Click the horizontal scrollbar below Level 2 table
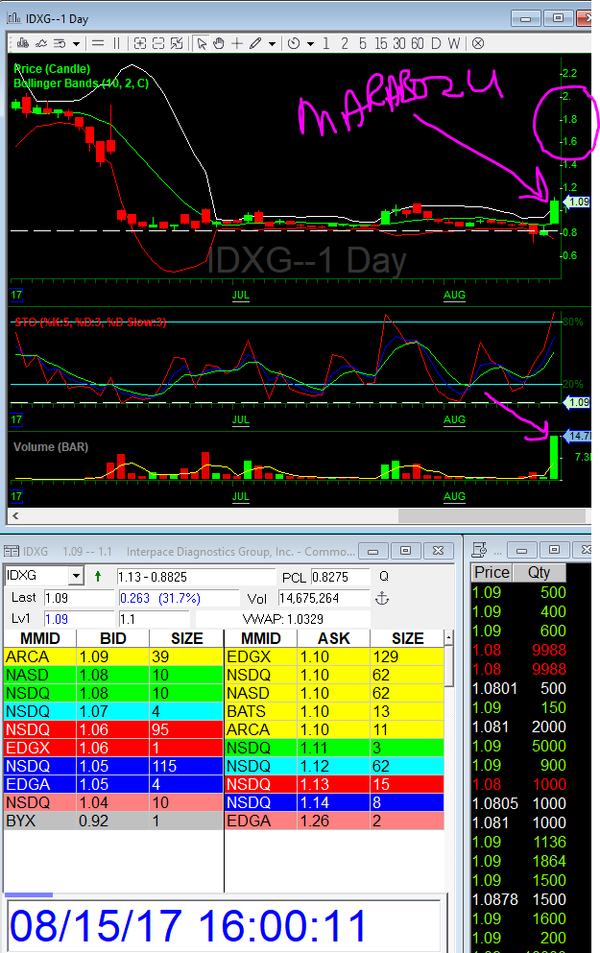The image size is (600, 953). [29, 894]
